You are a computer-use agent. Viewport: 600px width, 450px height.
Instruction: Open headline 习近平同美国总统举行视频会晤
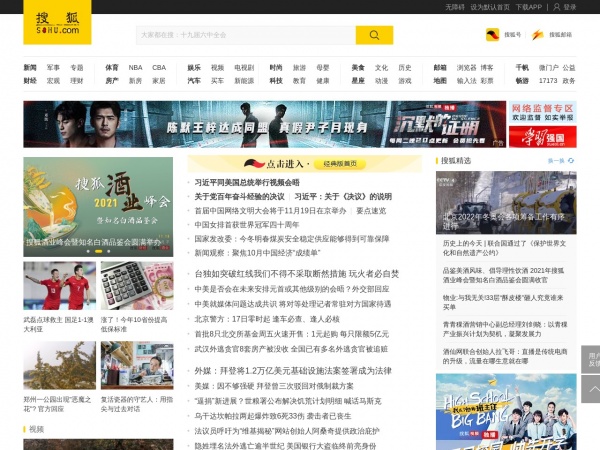247,183
